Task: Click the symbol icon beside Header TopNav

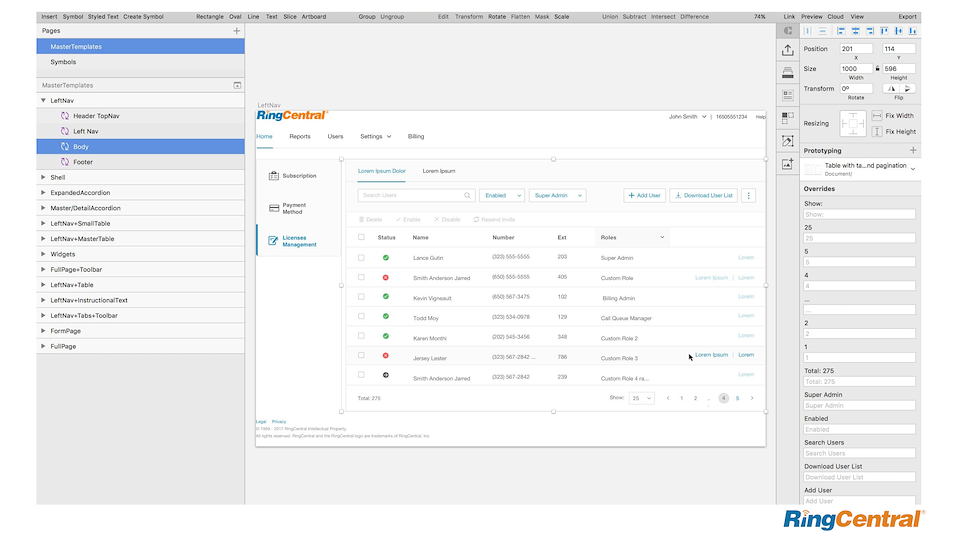Action: pos(65,116)
